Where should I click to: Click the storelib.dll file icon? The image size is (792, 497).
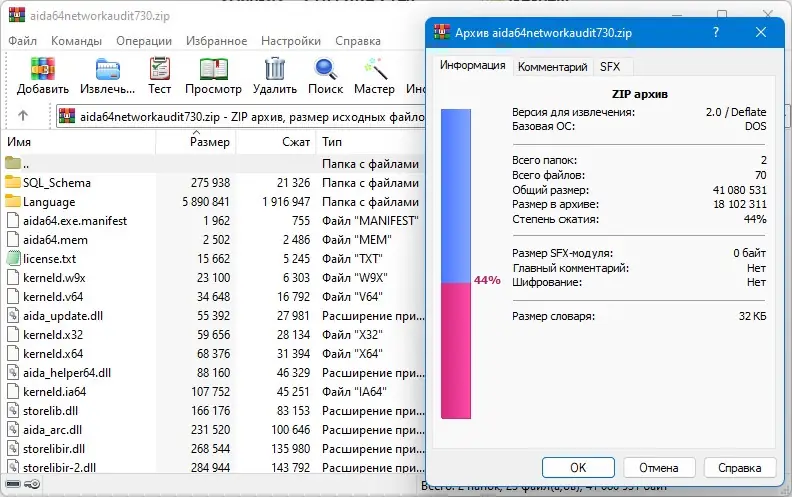tap(13, 411)
